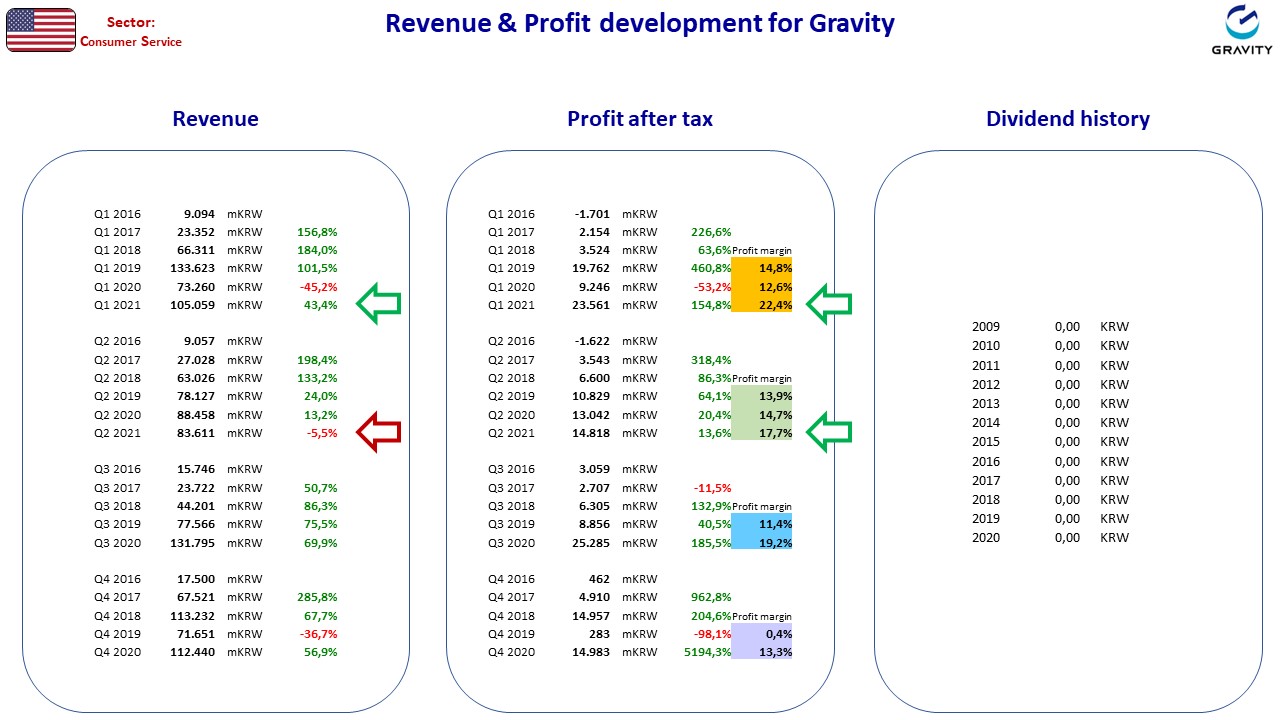The image size is (1280, 720).
Task: Click the green arrow beside Q1 2021 revenue
Action: (379, 304)
